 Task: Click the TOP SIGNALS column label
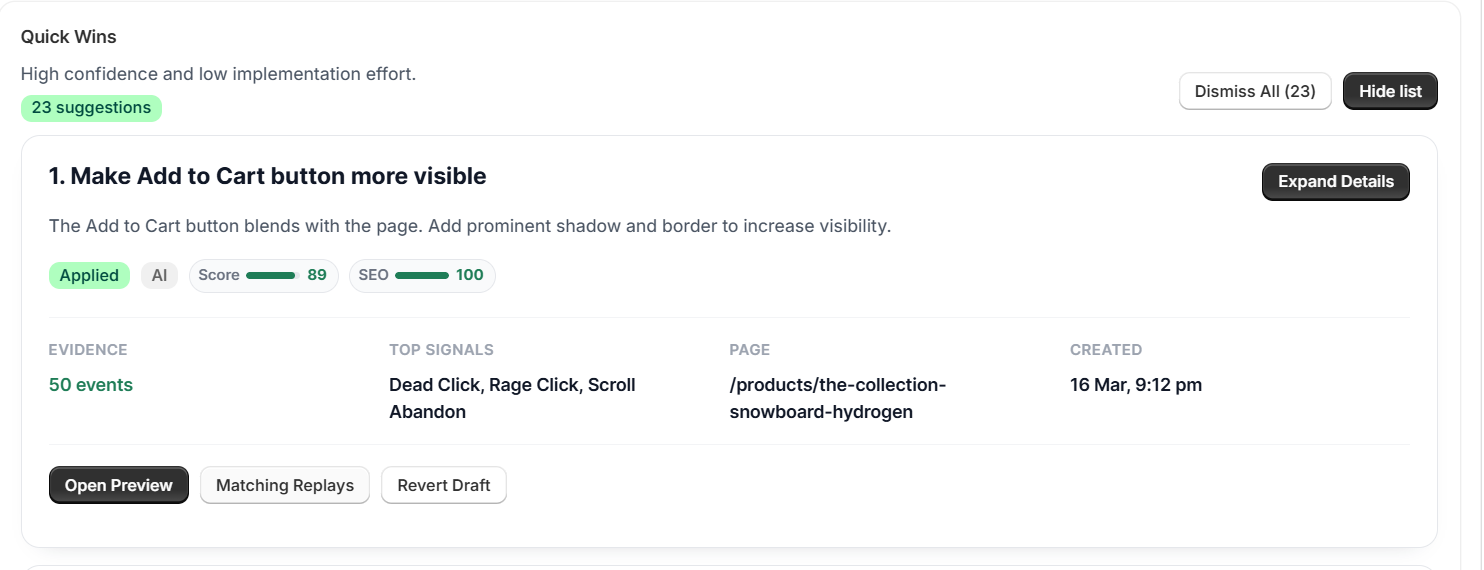coord(441,350)
